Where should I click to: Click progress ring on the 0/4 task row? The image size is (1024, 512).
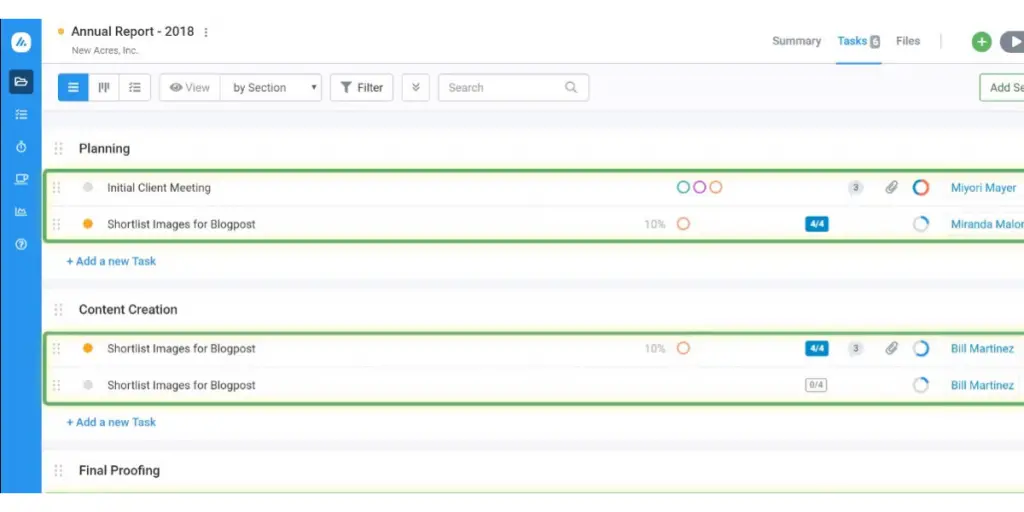tap(921, 385)
